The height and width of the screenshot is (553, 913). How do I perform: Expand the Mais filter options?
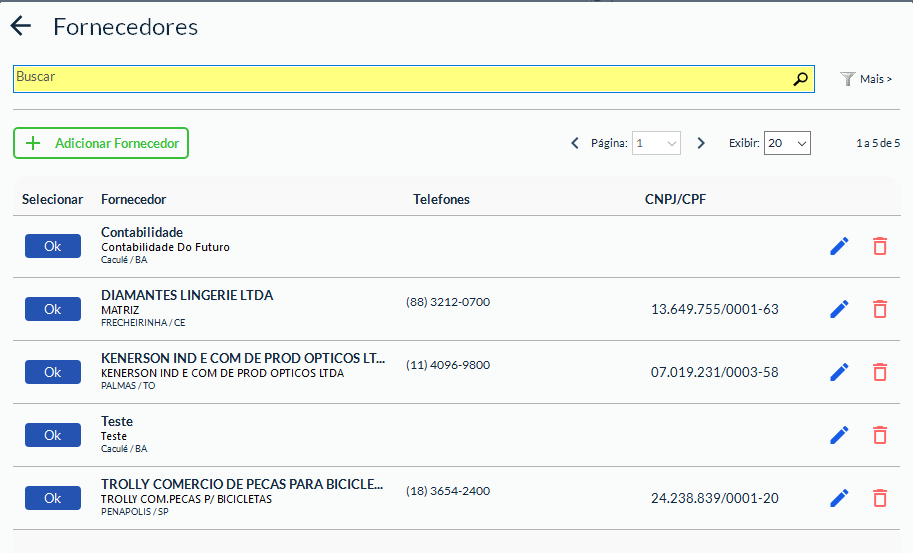click(x=866, y=79)
